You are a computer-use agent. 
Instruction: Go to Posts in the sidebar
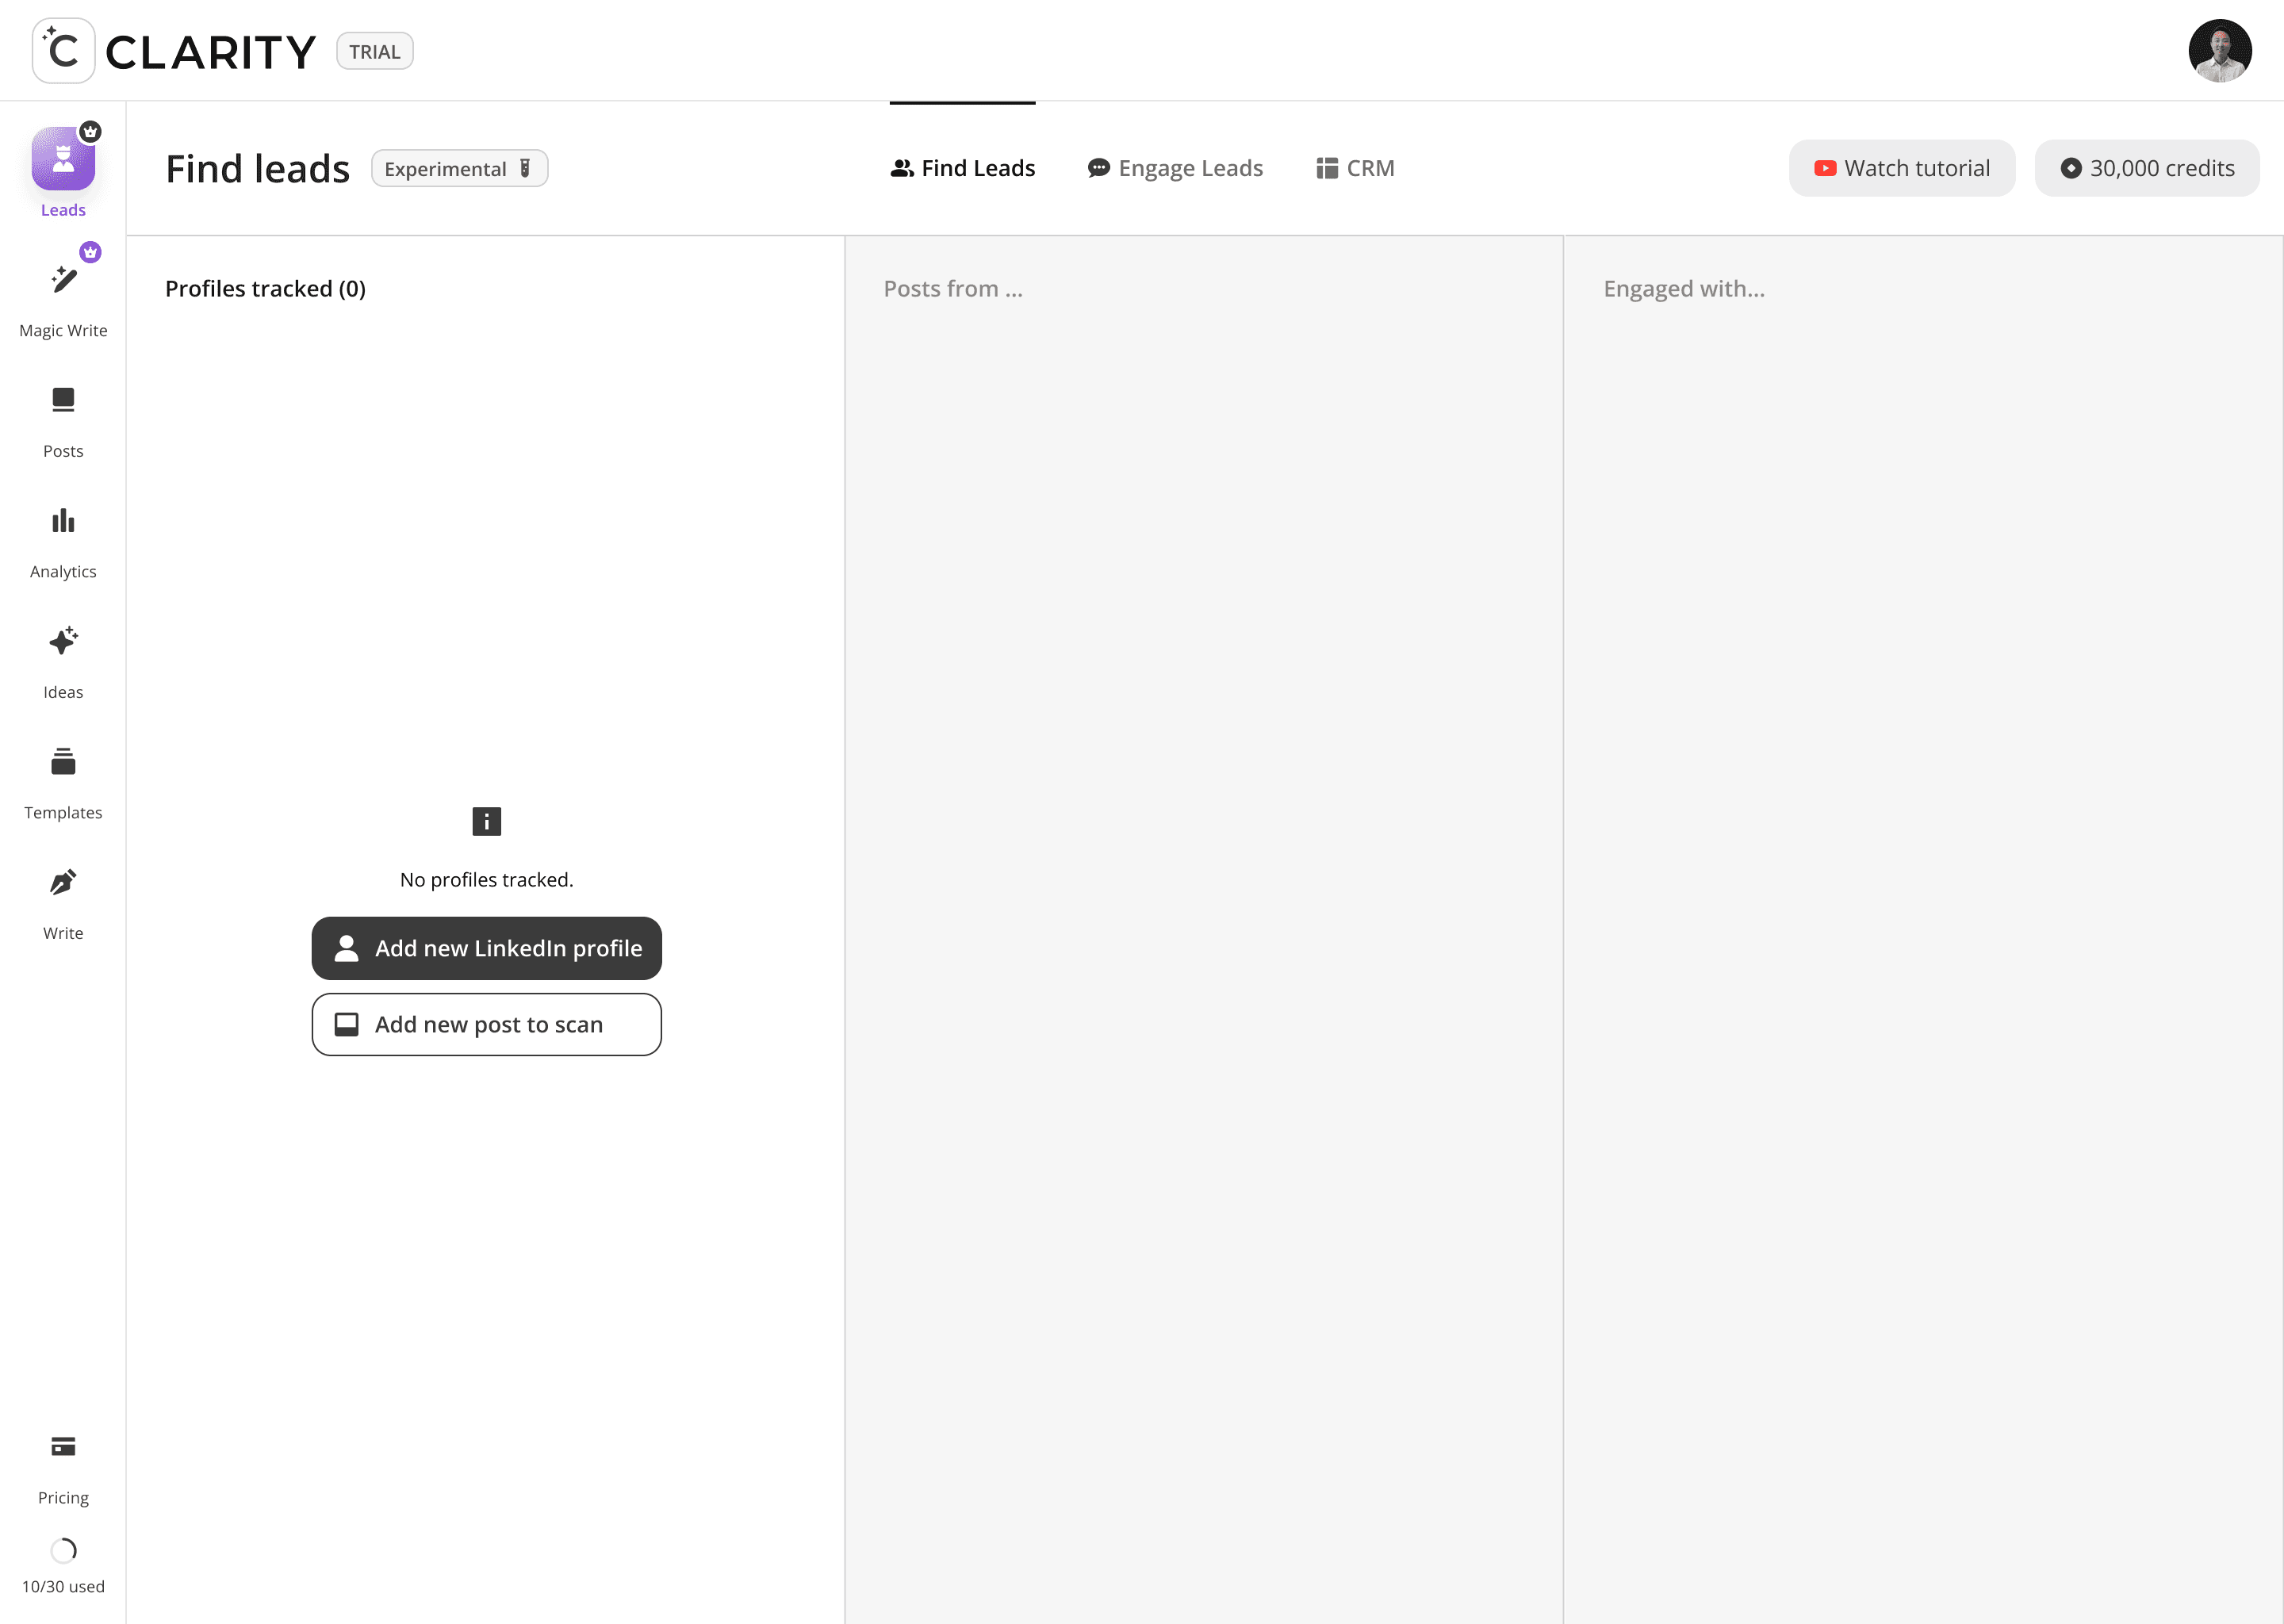click(x=63, y=401)
